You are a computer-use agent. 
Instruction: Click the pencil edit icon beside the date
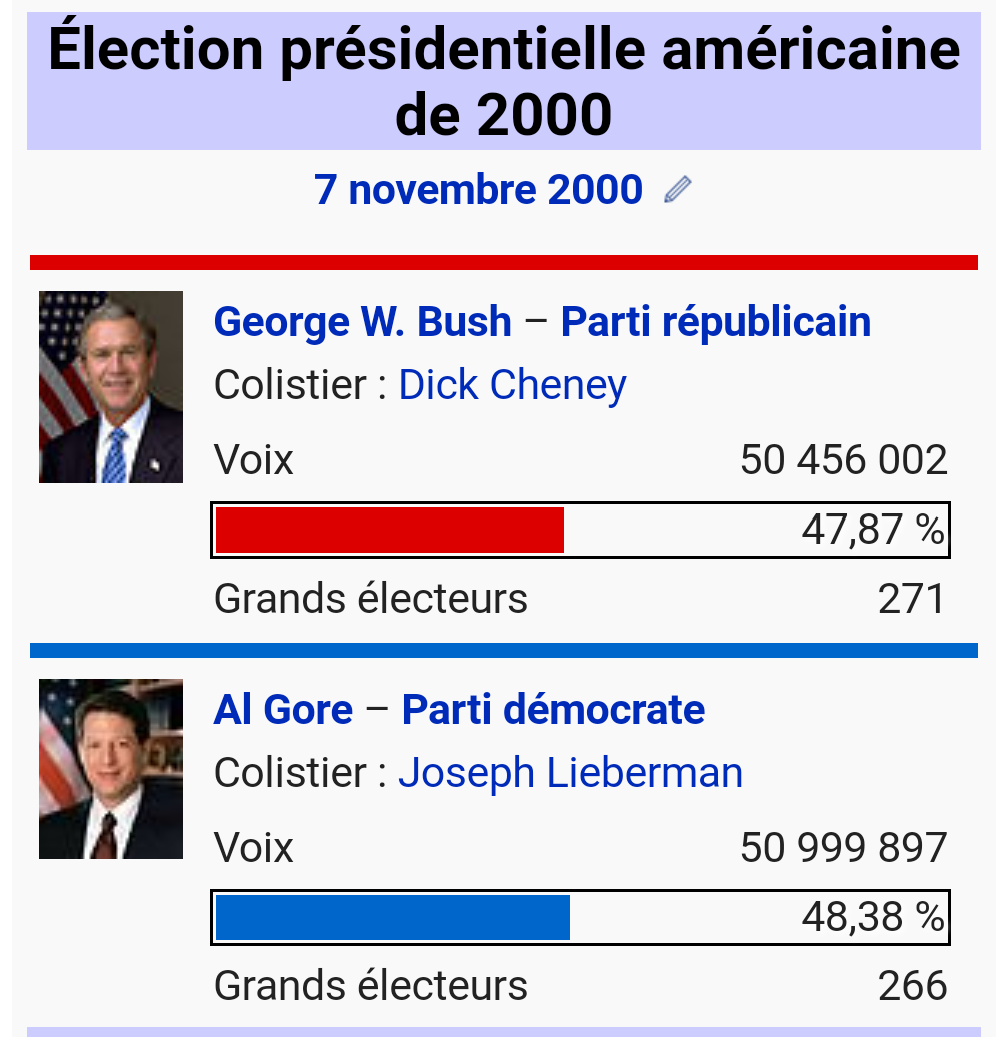pyautogui.click(x=678, y=189)
